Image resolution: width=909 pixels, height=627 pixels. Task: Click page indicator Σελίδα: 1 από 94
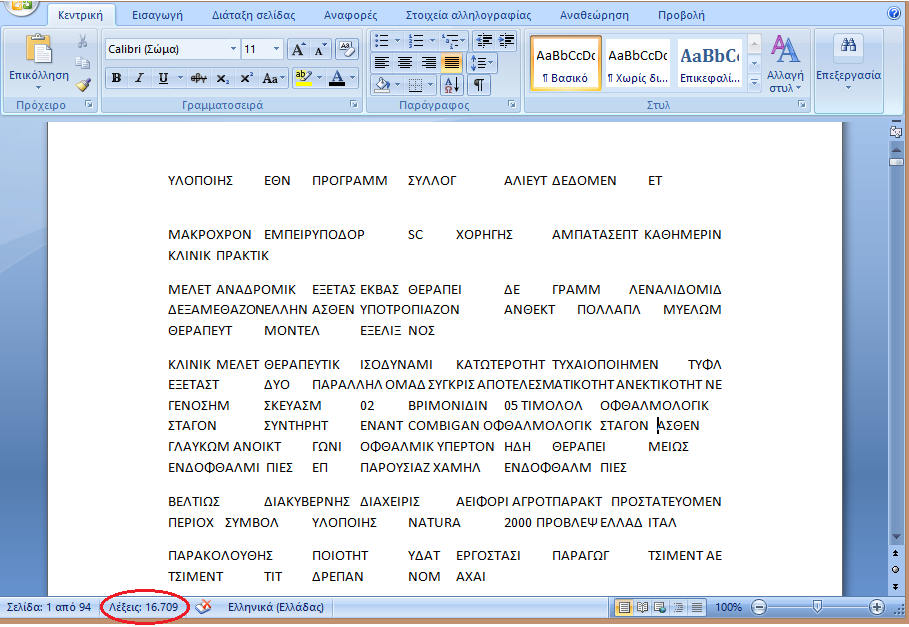(x=49, y=607)
